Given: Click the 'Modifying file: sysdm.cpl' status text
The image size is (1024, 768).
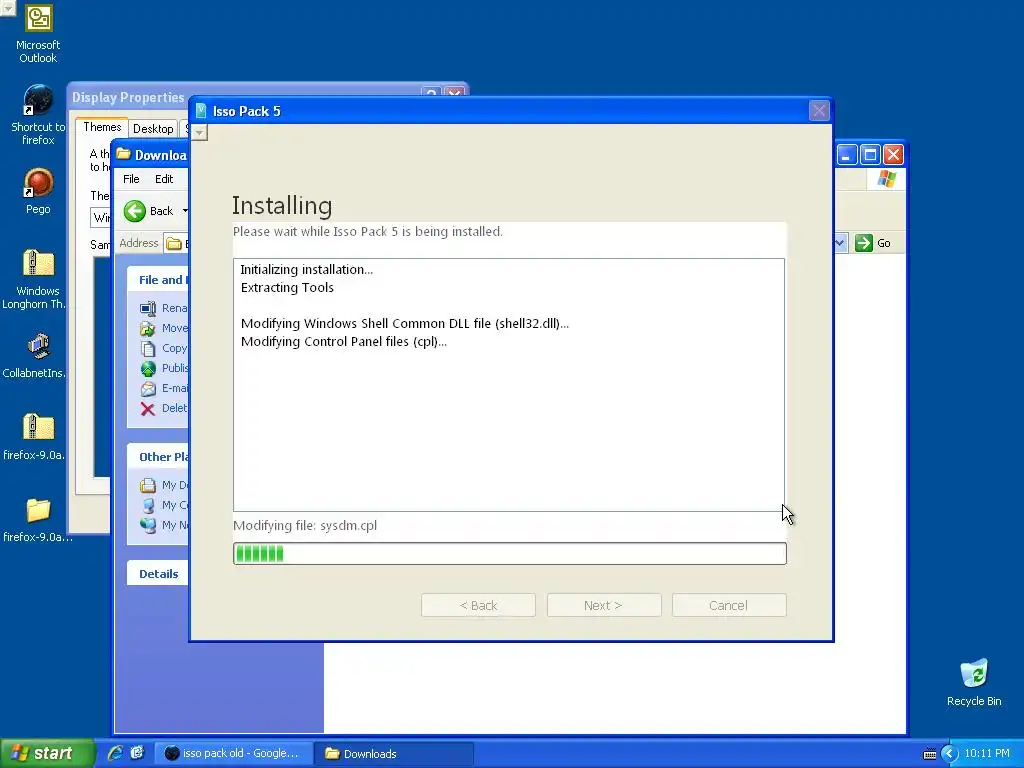Looking at the screenshot, I should pos(305,526).
